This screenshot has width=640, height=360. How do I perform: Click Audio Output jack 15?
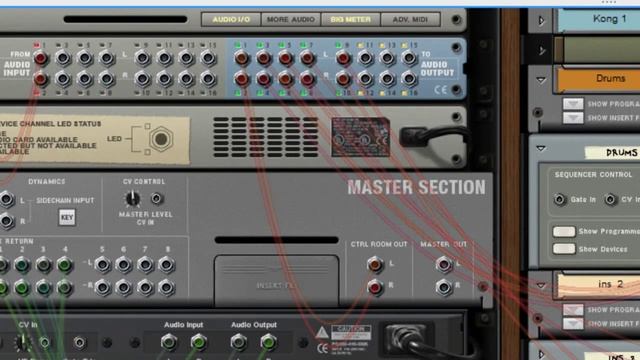tap(409, 58)
